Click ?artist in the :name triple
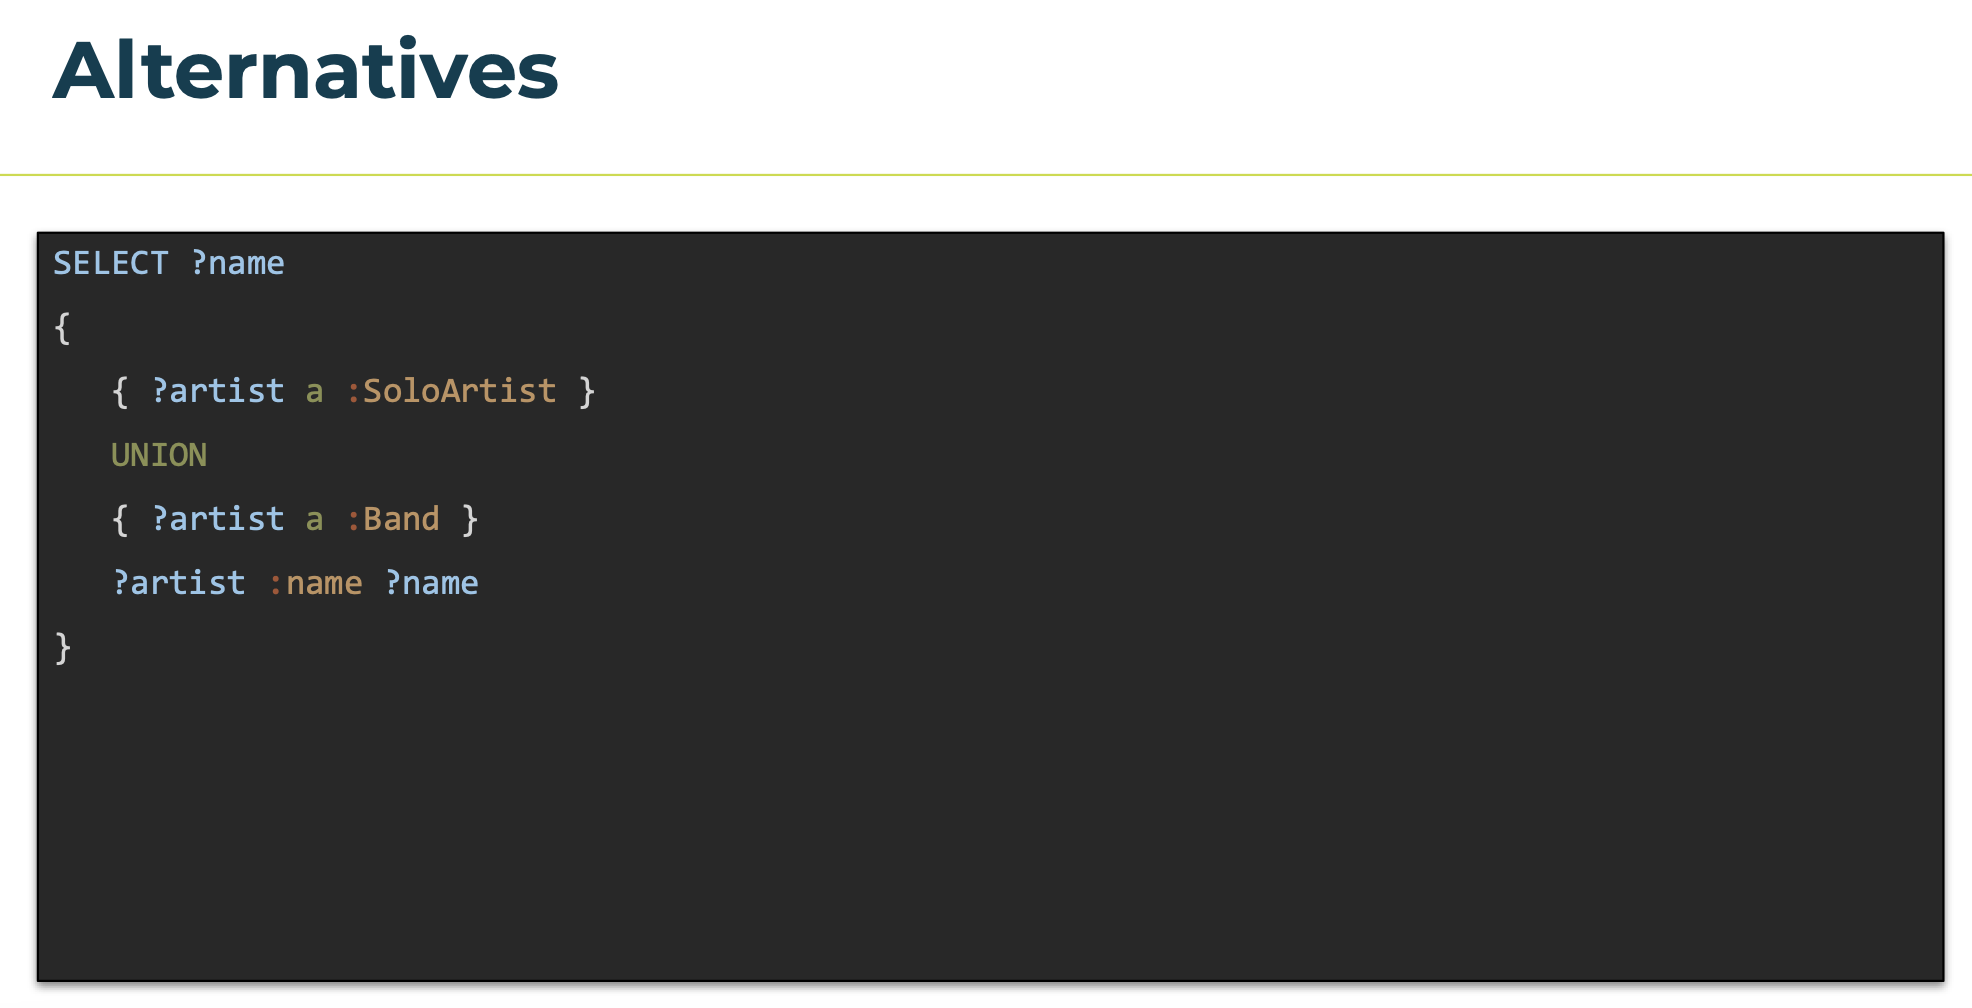The height and width of the screenshot is (1008, 1972). [179, 583]
